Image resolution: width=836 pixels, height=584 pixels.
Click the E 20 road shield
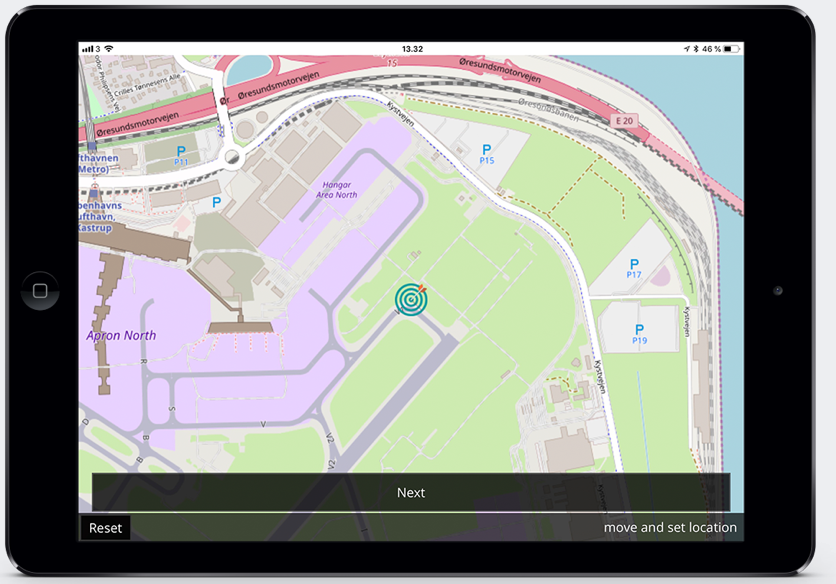click(x=624, y=121)
